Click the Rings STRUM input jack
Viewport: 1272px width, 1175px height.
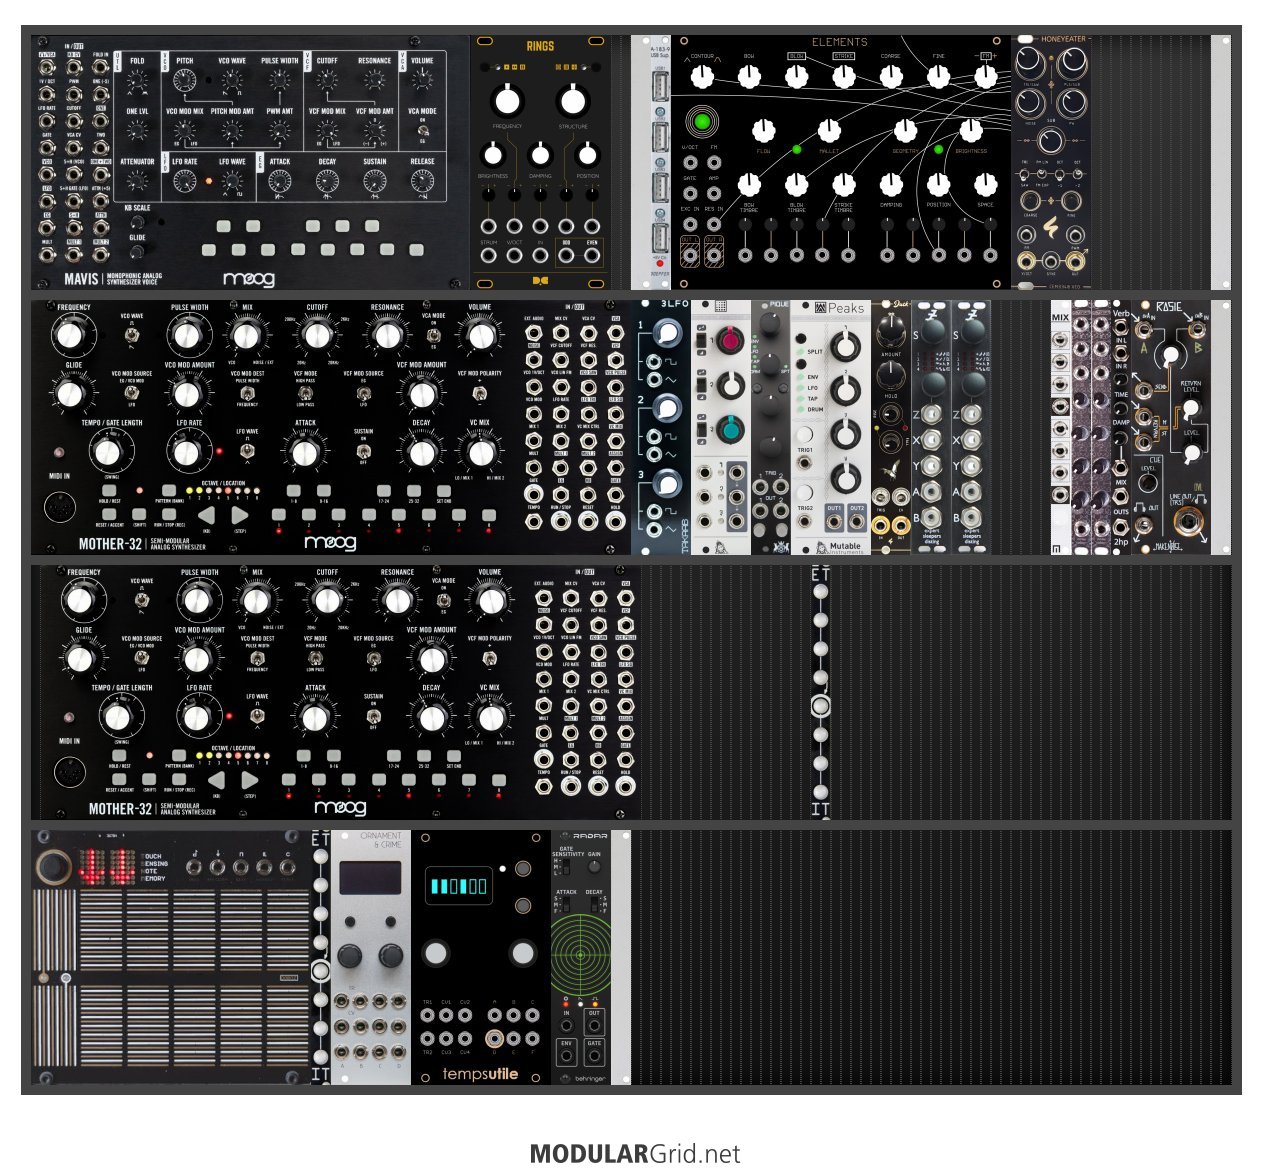click(x=489, y=256)
